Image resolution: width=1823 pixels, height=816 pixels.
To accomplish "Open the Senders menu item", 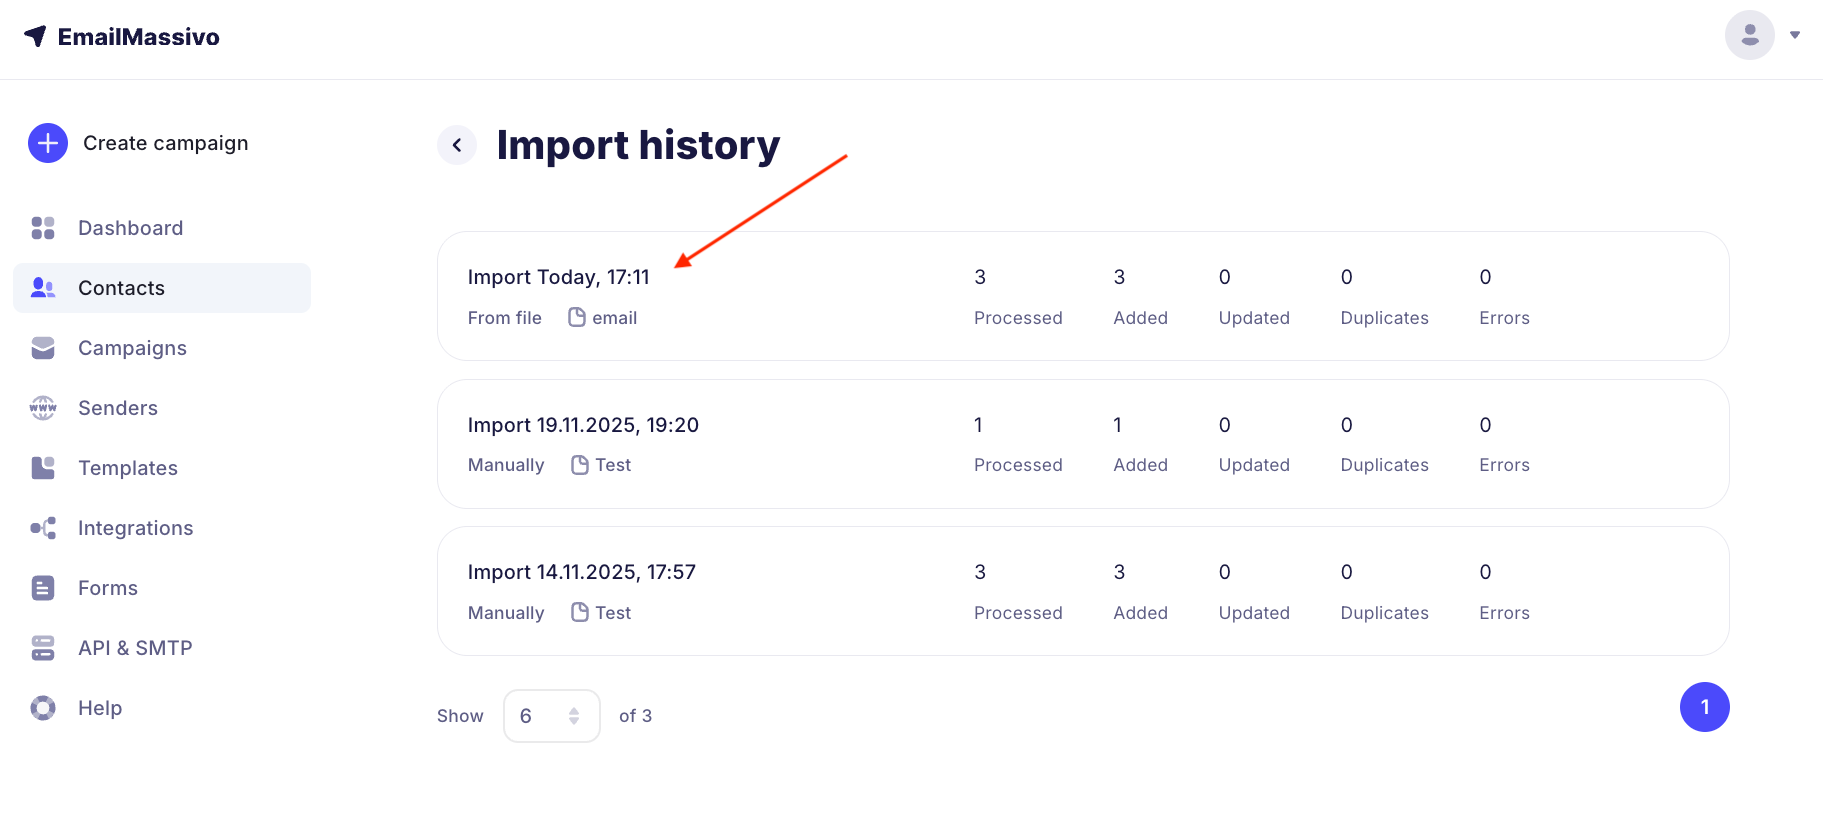I will [118, 408].
